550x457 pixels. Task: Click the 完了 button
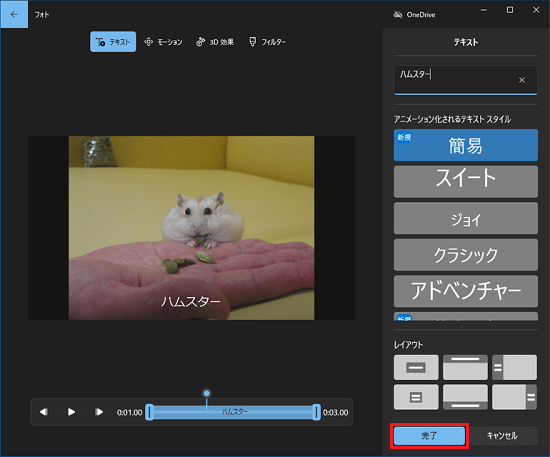click(429, 436)
